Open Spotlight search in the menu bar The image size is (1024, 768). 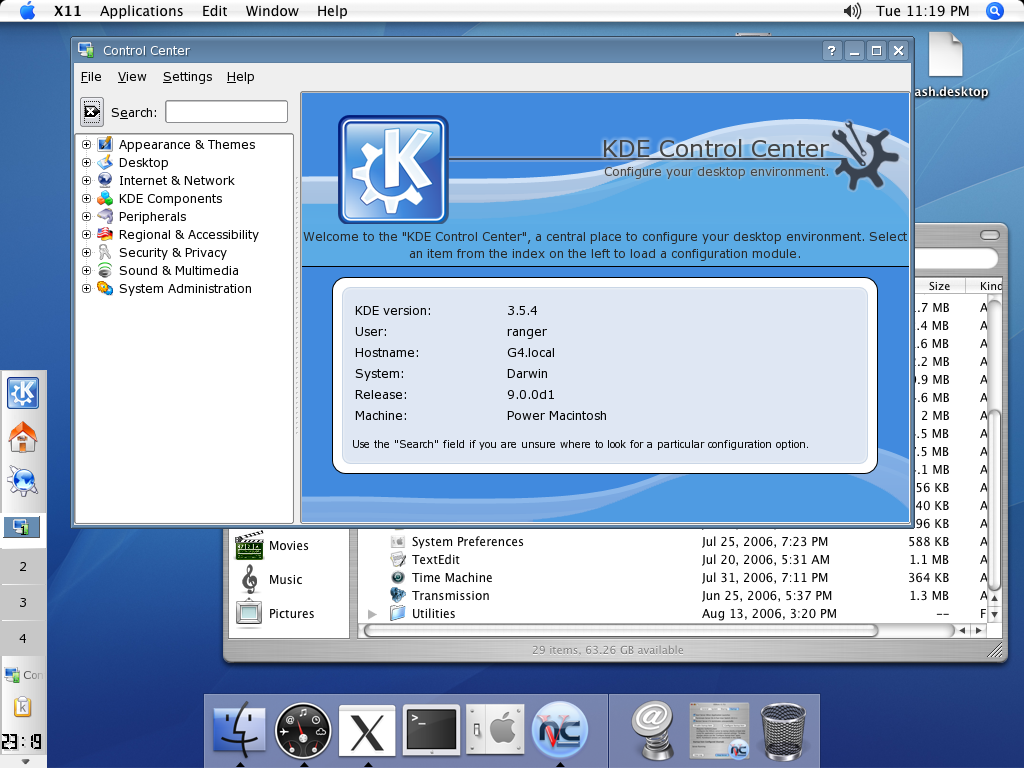point(995,11)
